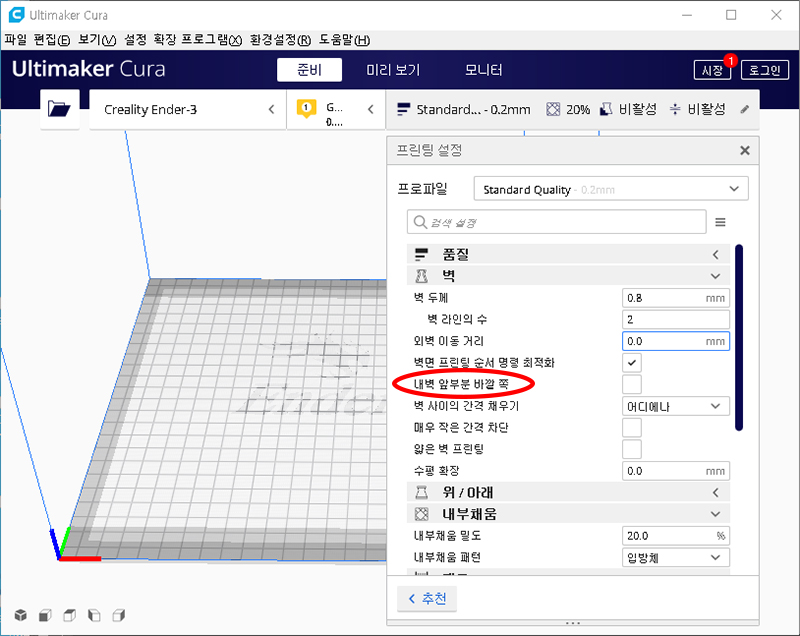The image size is (800, 636).
Task: Click the 벽 두께 value field
Action: tap(676, 298)
